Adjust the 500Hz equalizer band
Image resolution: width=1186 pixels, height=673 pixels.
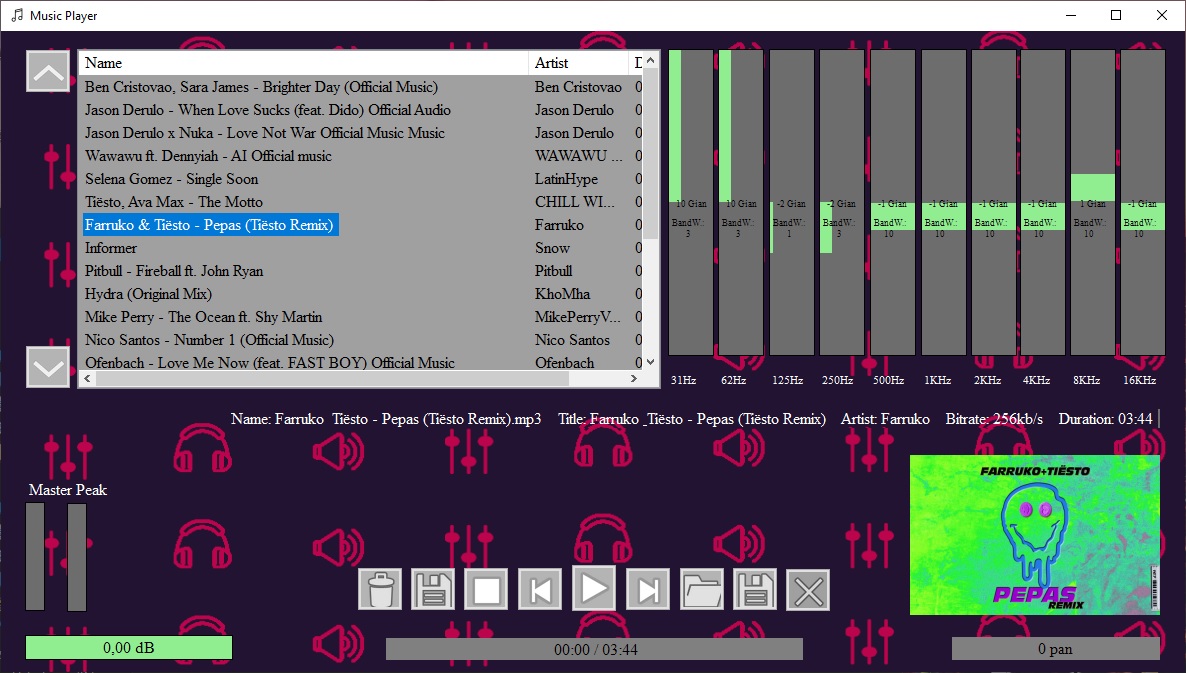point(893,203)
